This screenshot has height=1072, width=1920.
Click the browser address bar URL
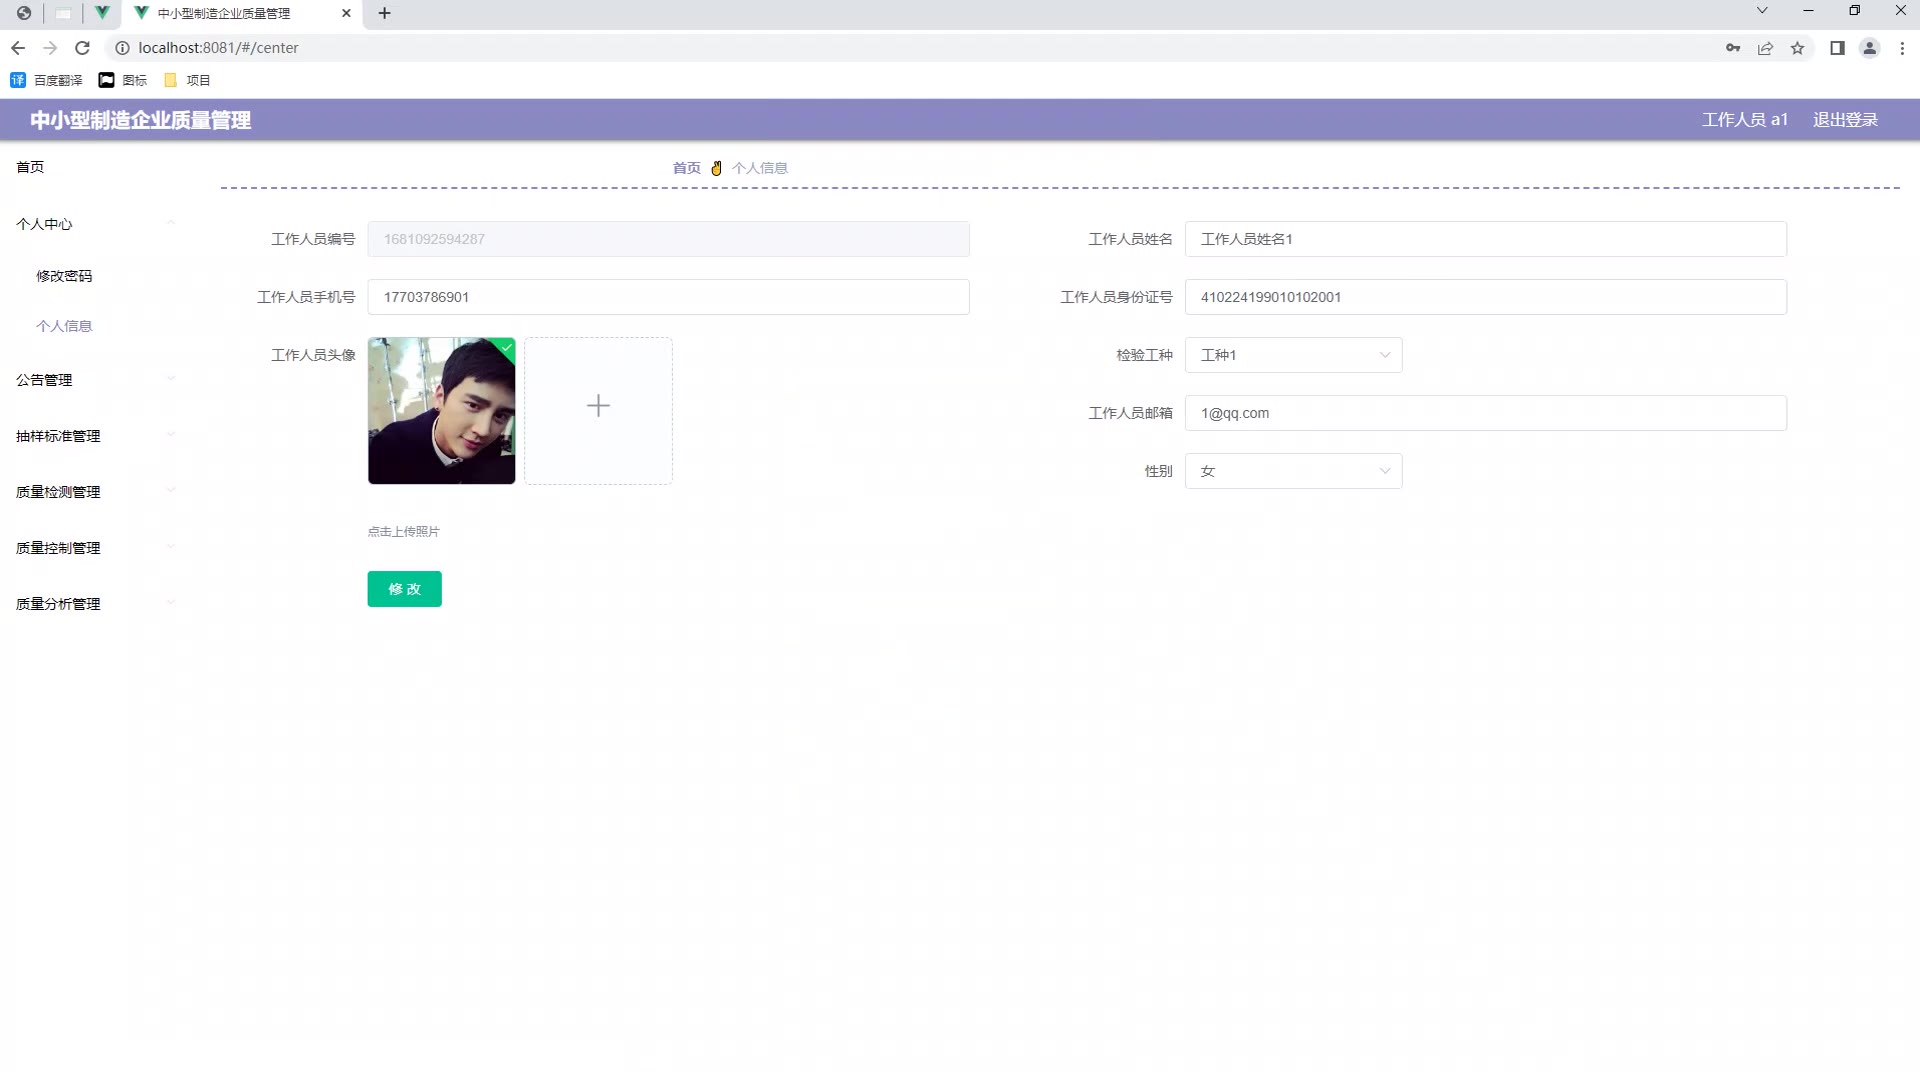pyautogui.click(x=218, y=48)
